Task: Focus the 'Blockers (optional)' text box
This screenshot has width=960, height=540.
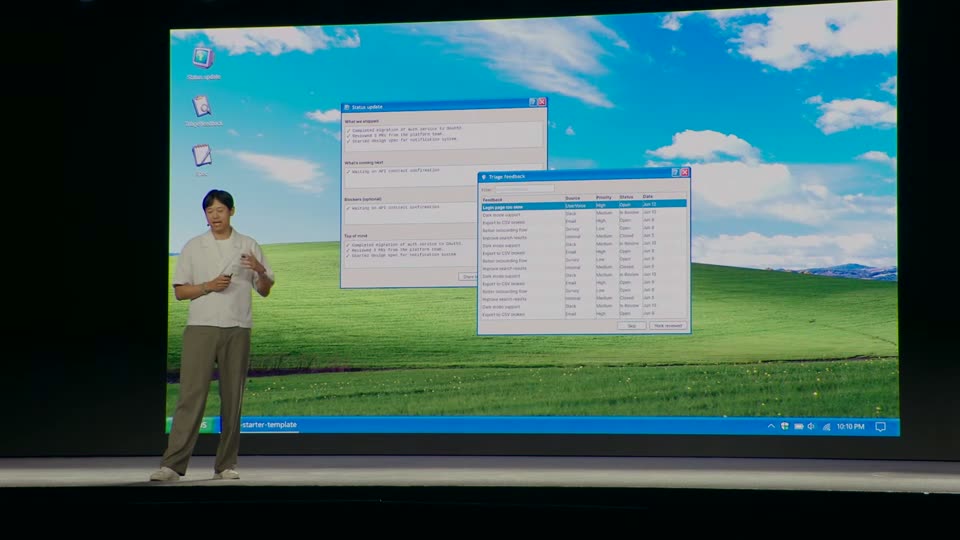Action: pos(411,213)
